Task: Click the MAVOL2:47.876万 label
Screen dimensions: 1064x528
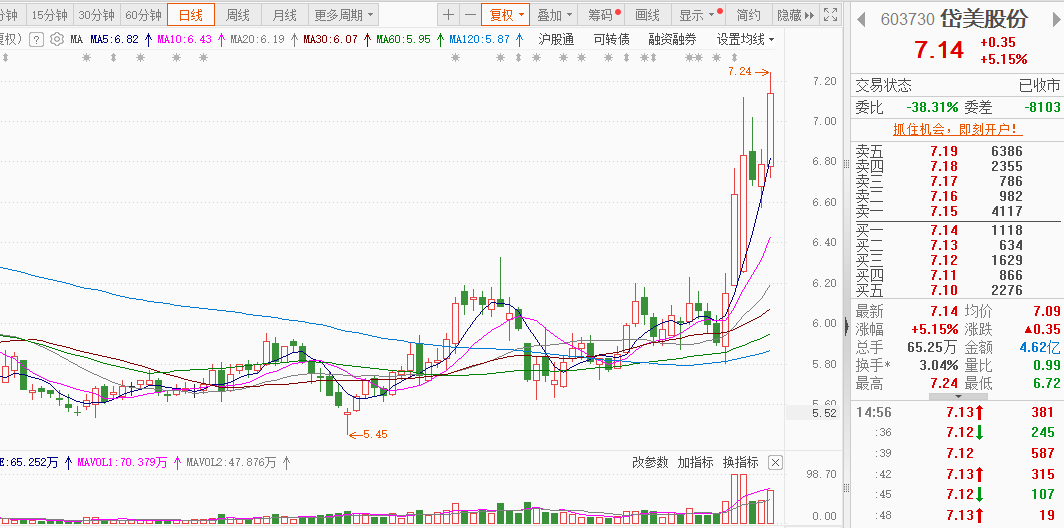Action: (232, 463)
